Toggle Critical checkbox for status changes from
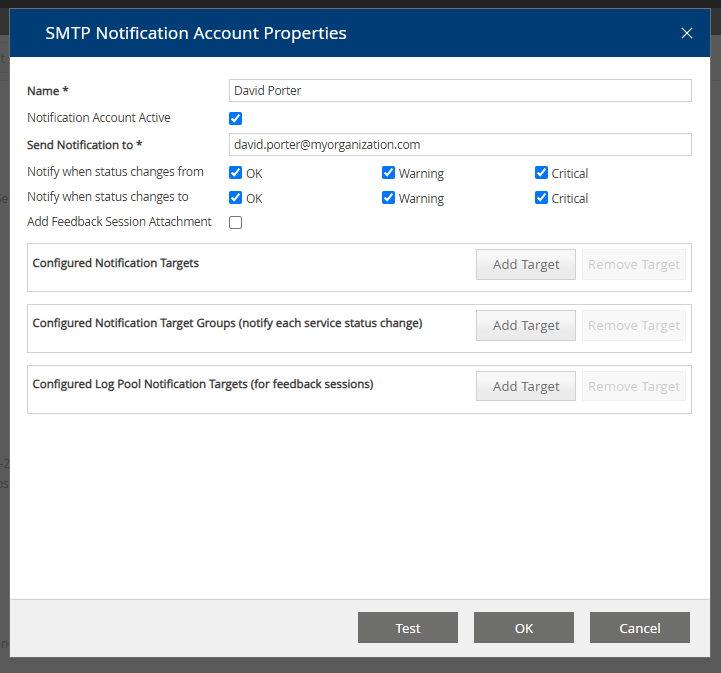Screen dimensions: 721x673 pyautogui.click(x=542, y=173)
